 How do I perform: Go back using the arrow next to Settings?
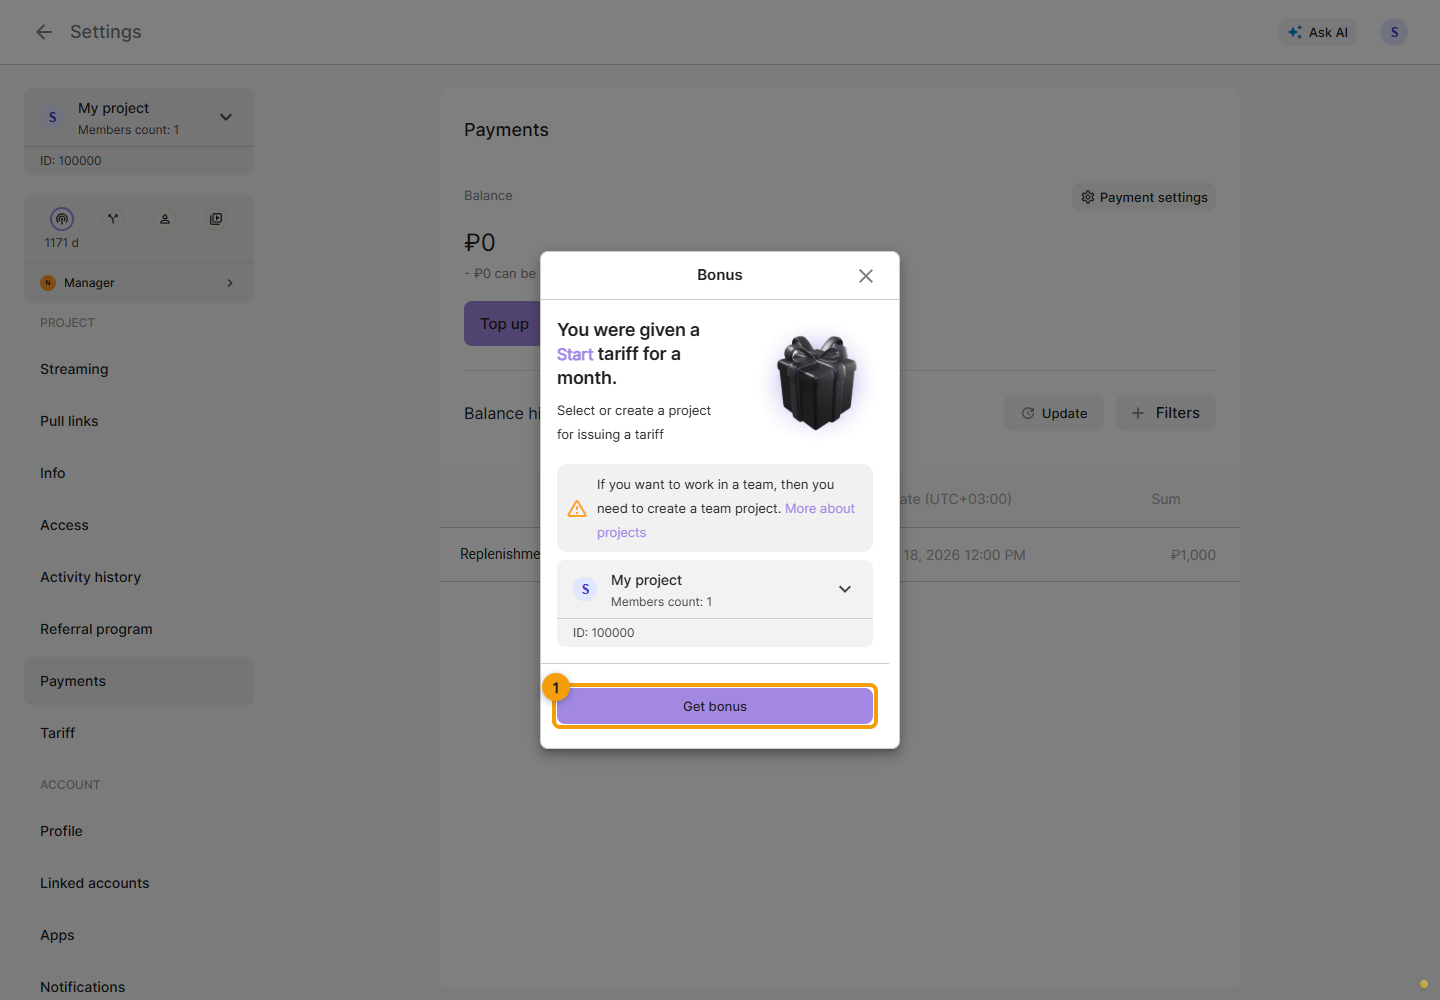coord(44,32)
